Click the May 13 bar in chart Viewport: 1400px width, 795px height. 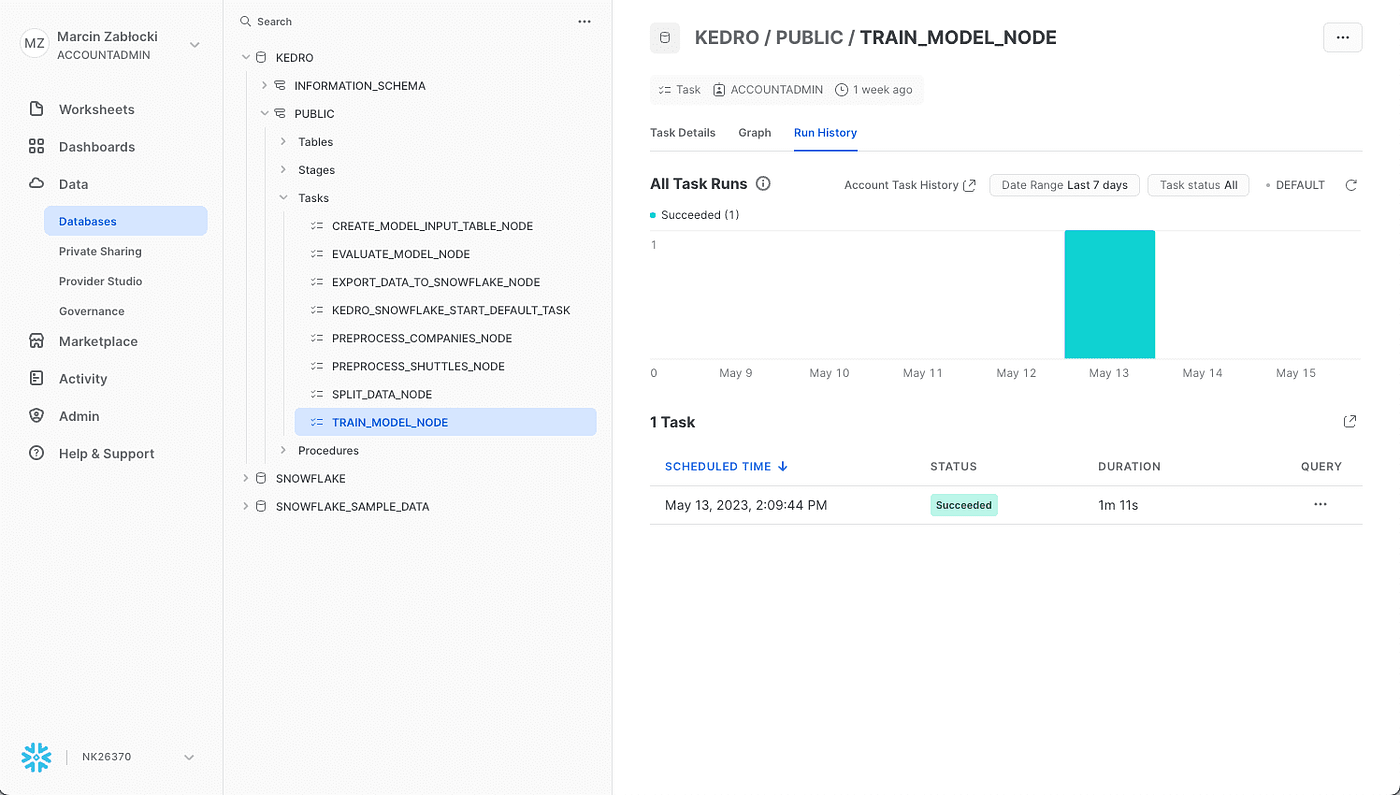tap(1109, 294)
